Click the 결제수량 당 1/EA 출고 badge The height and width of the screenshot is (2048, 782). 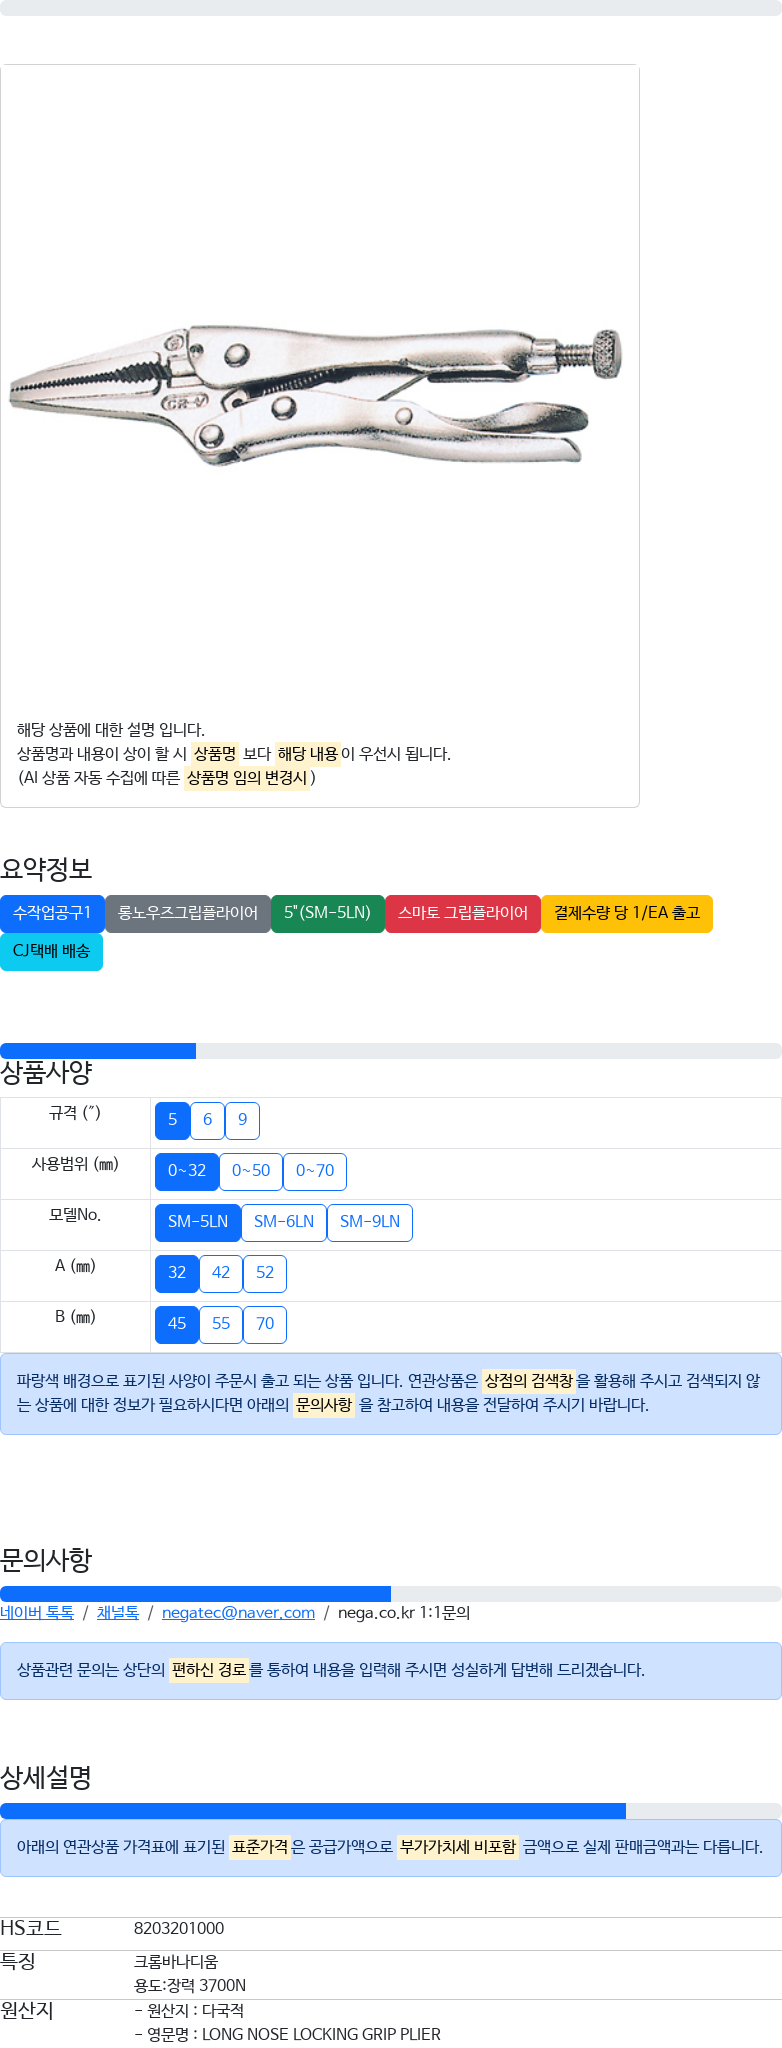coord(627,913)
